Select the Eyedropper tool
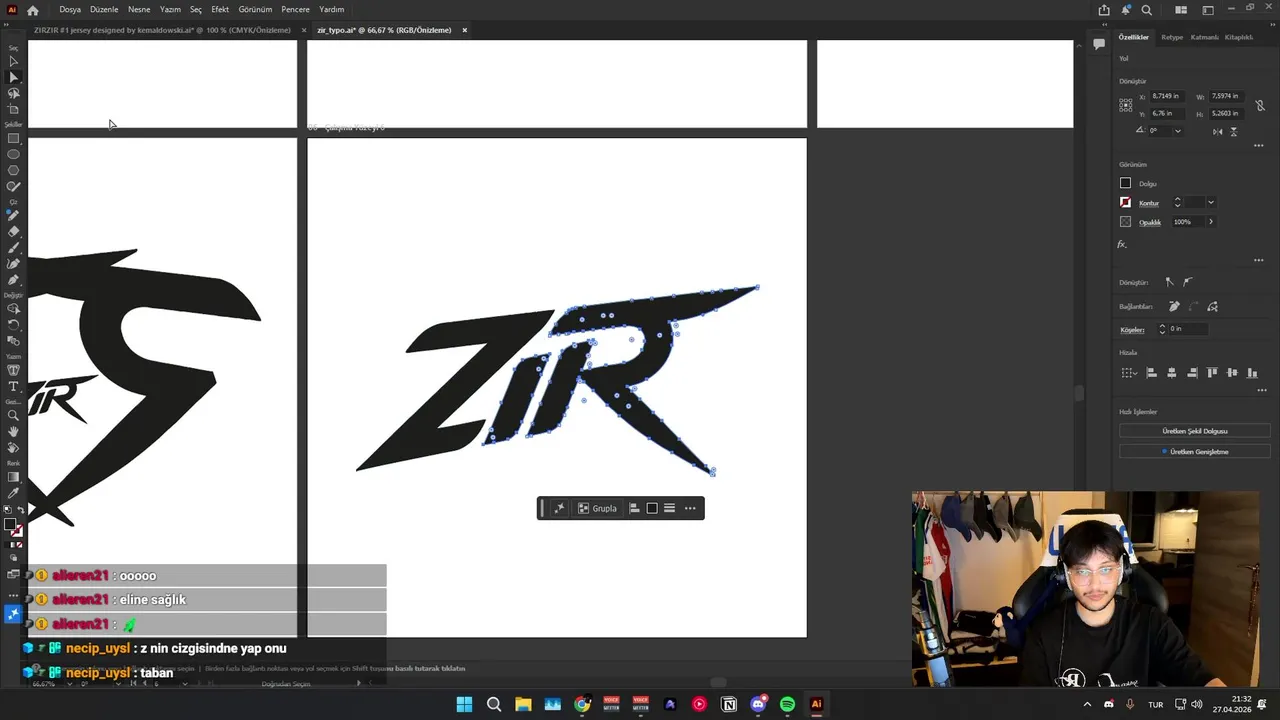 13,493
